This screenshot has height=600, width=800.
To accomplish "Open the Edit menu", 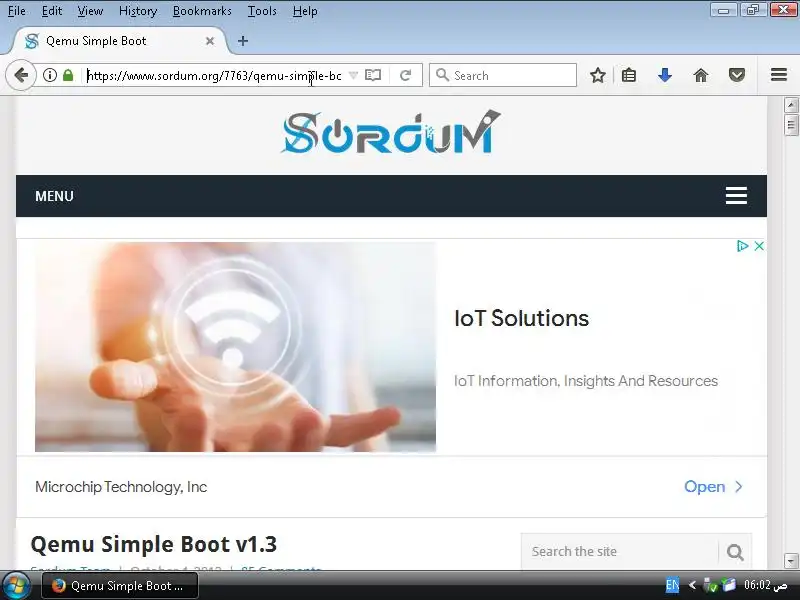I will (x=52, y=11).
